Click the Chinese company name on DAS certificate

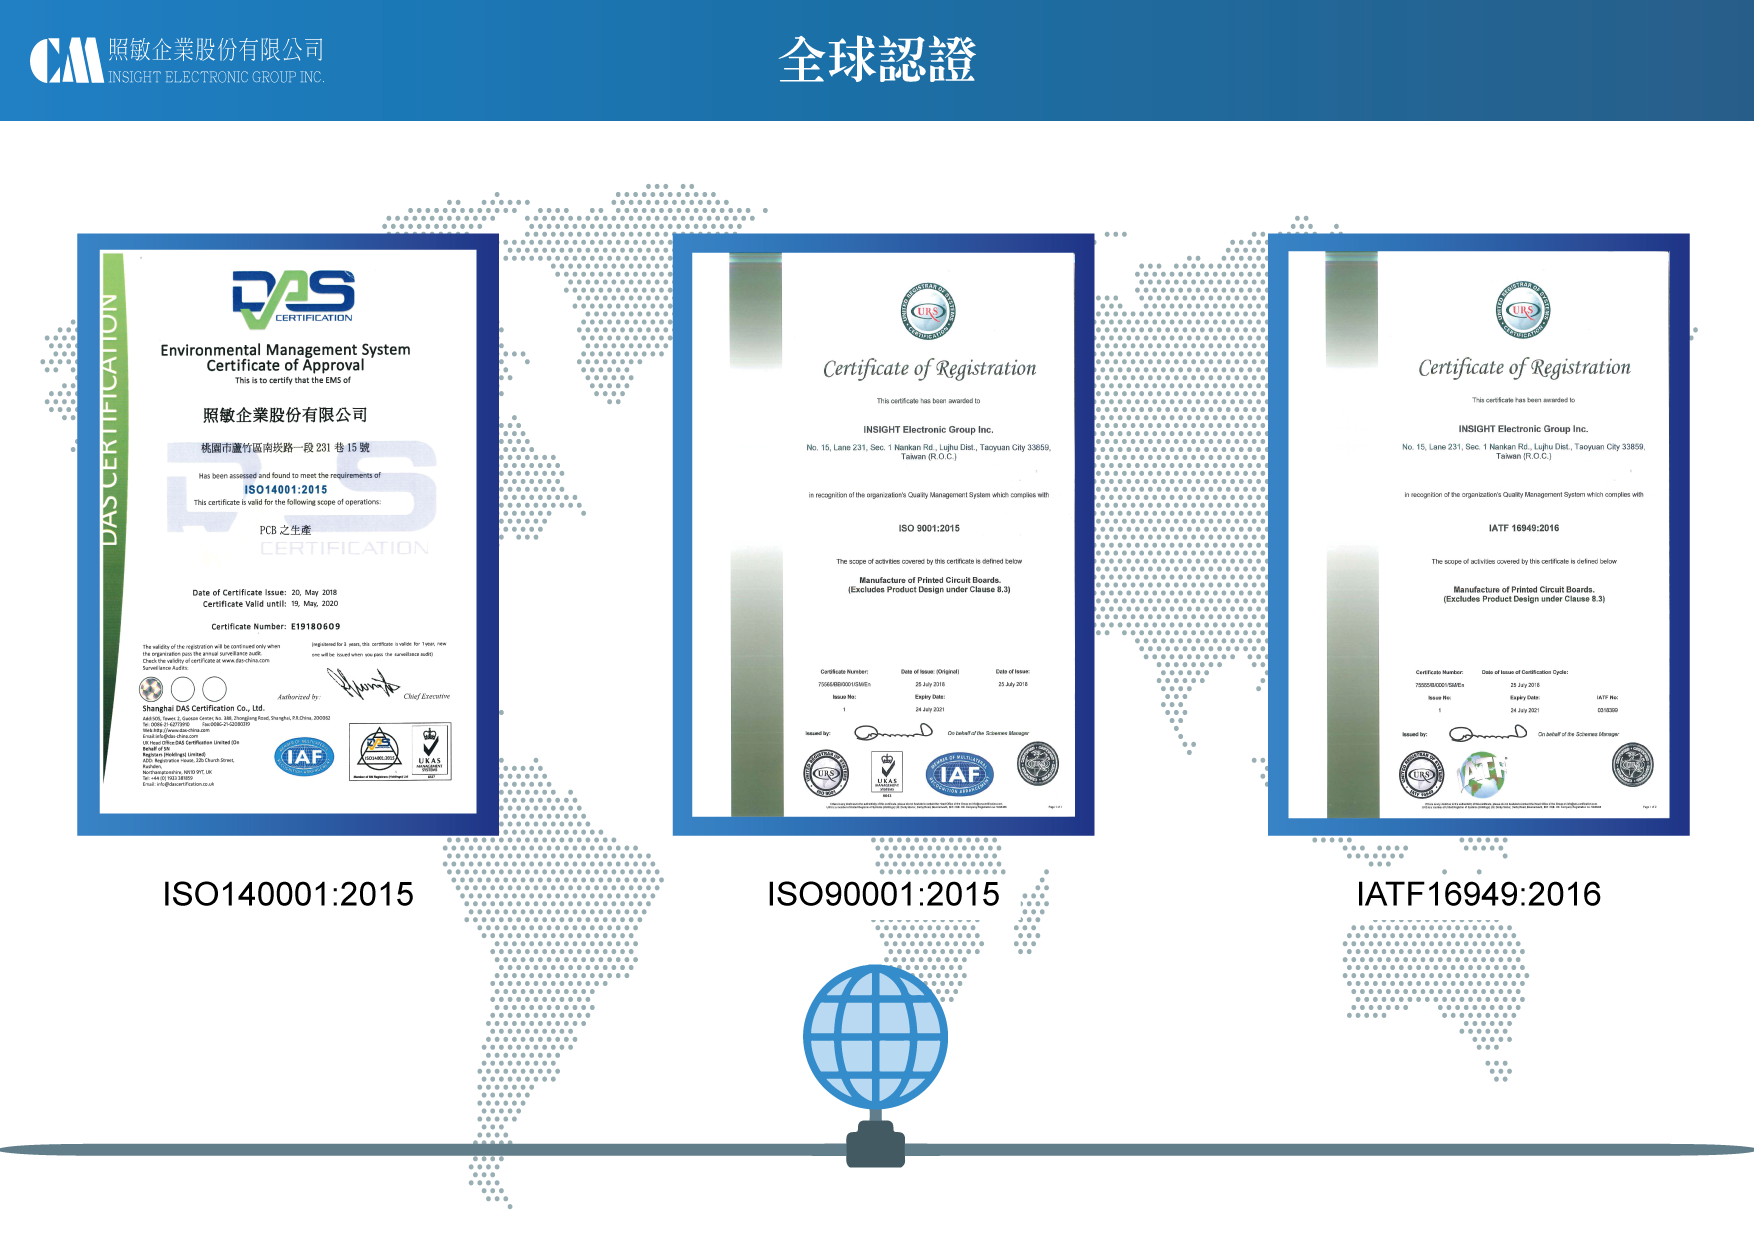pyautogui.click(x=285, y=415)
